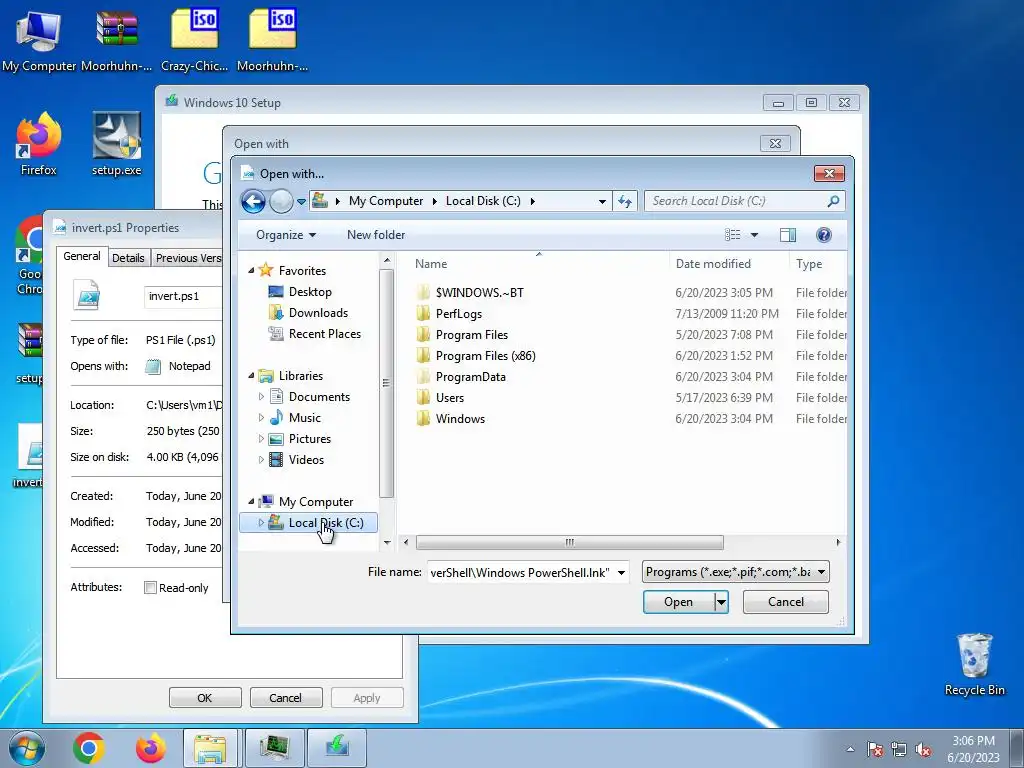The height and width of the screenshot is (768, 1024).
Task: Click the Back arrow in Open with dialog
Action: coord(253,201)
